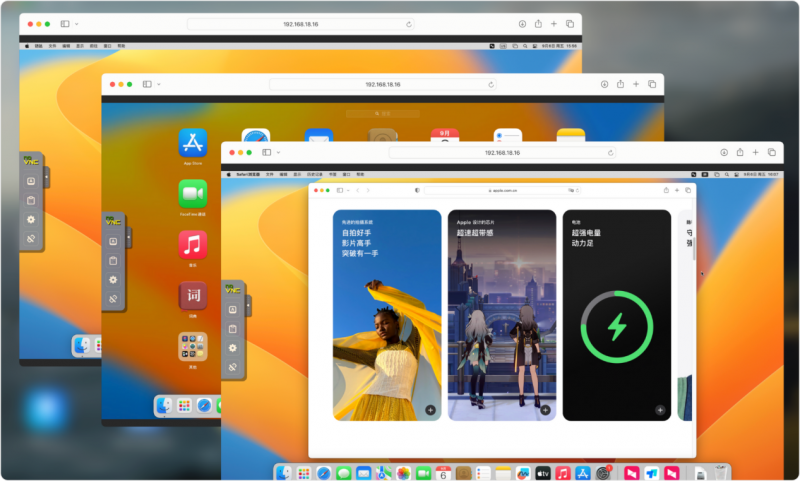Open Safari浏览器 menu in front window remote menu bar
The image size is (800, 481).
(248, 174)
